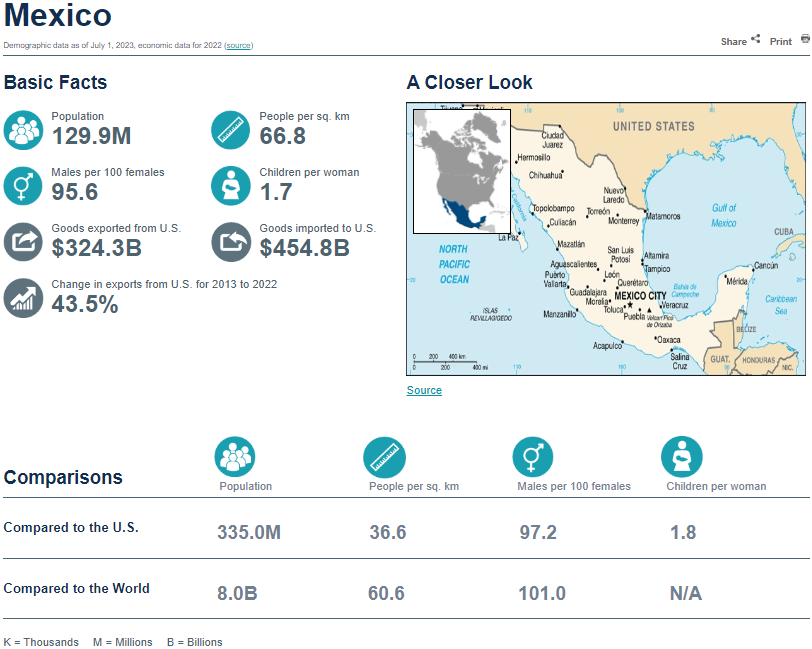Image resolution: width=812 pixels, height=649 pixels.
Task: Click the 1.8 U.S. children per woman cell
Action: [683, 532]
